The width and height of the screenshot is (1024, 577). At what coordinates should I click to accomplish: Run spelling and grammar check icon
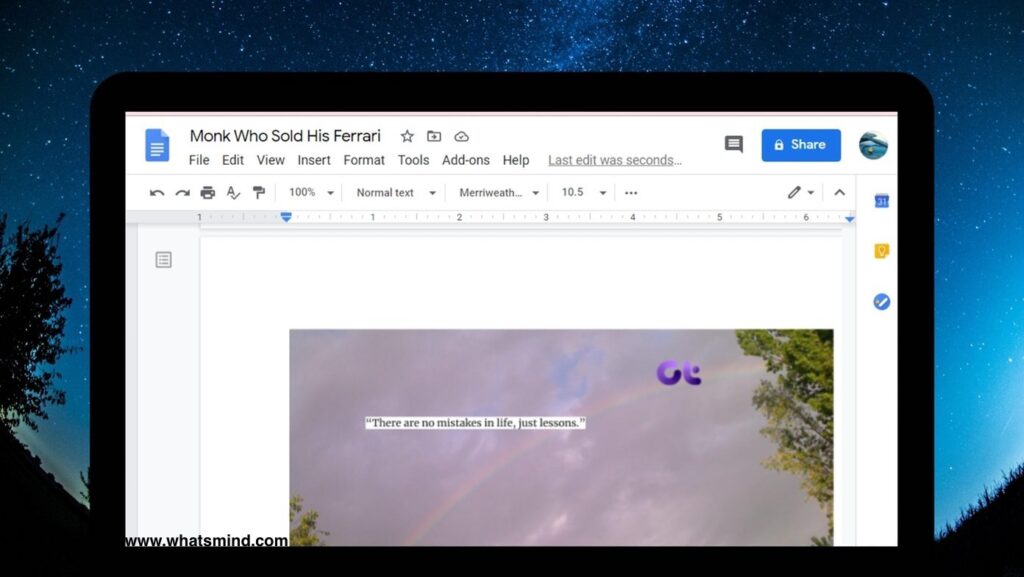click(x=233, y=193)
